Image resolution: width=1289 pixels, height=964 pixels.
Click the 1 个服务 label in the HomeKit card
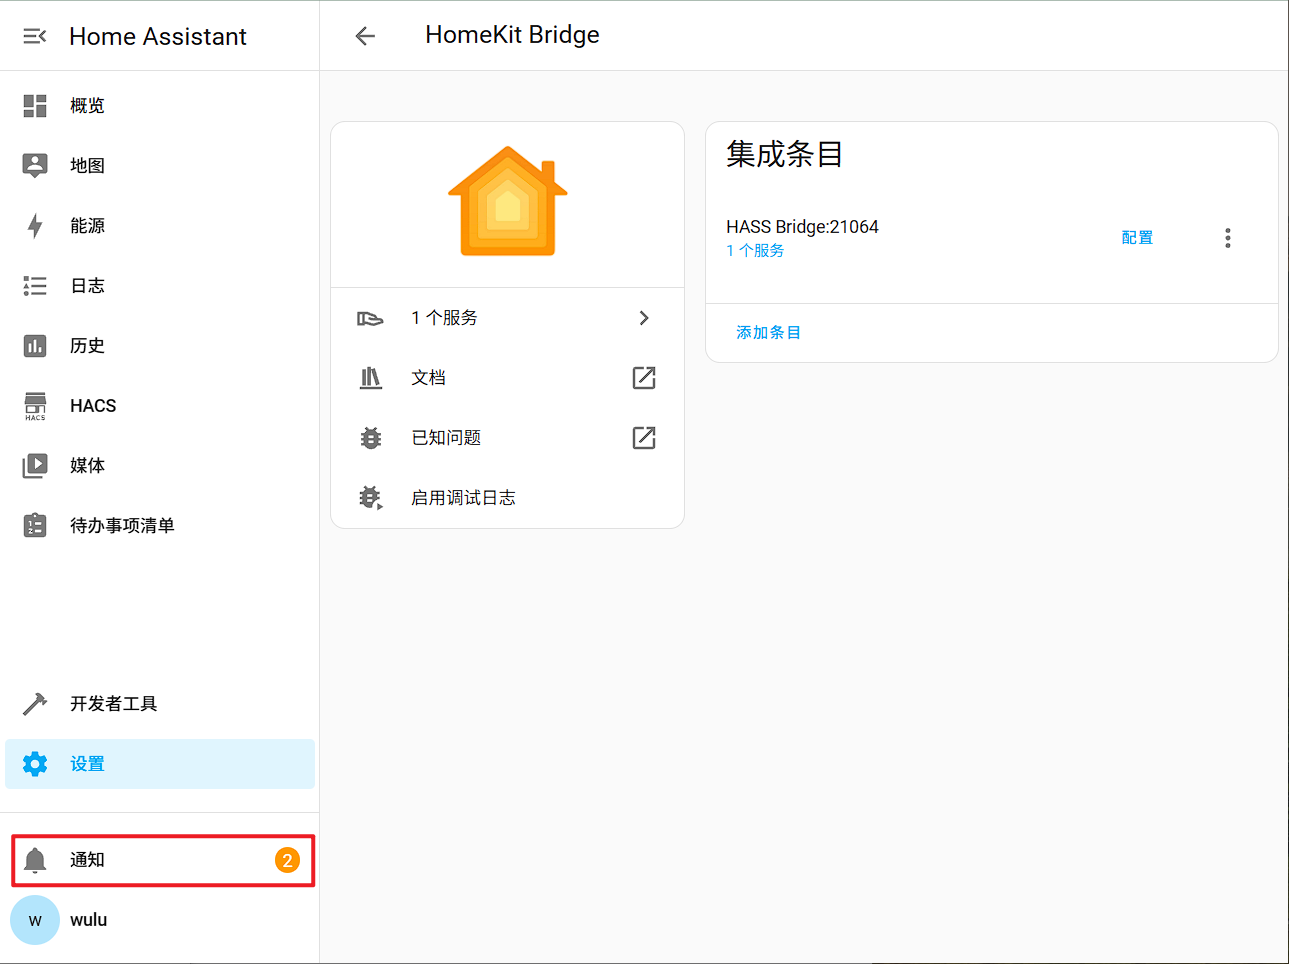point(444,318)
